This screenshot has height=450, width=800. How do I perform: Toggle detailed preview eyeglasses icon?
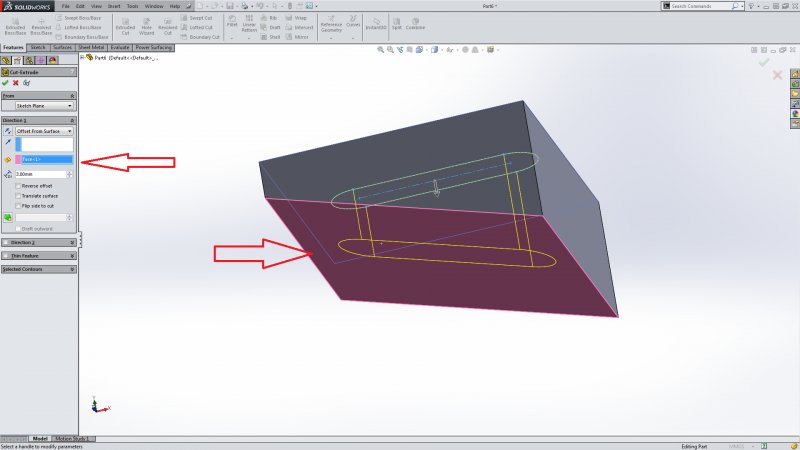27,83
